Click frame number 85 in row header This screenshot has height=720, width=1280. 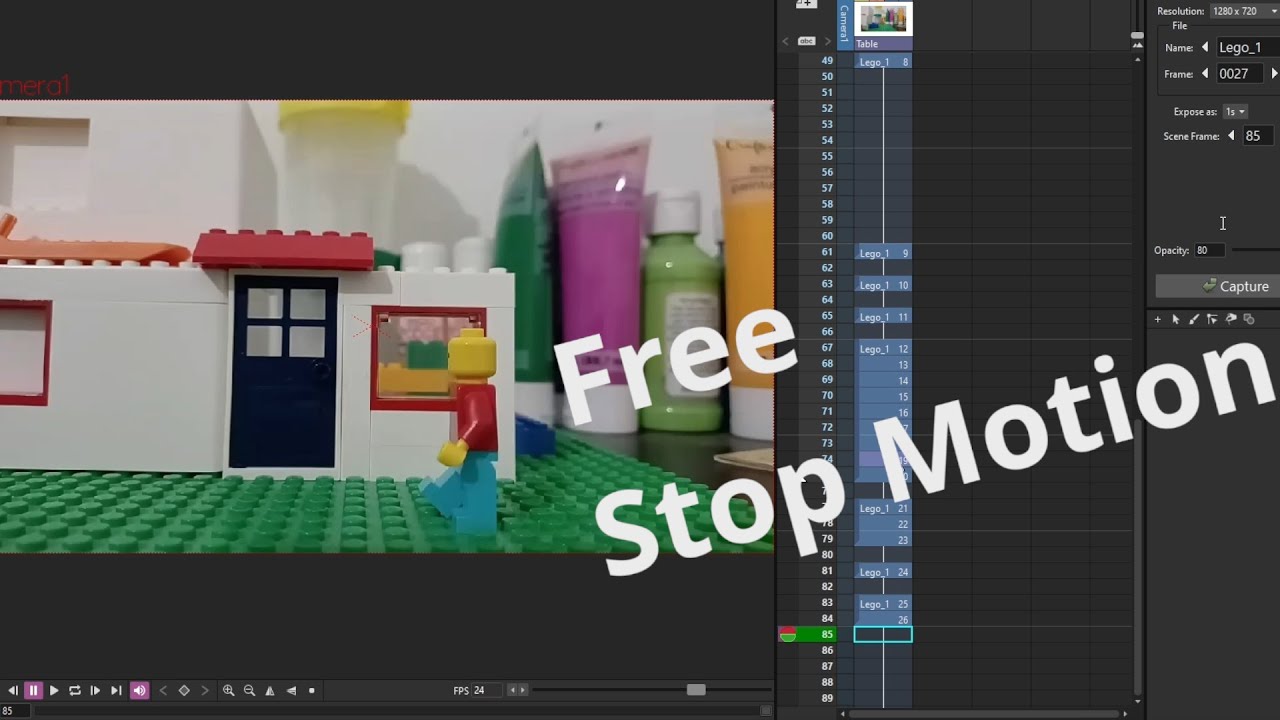click(827, 634)
